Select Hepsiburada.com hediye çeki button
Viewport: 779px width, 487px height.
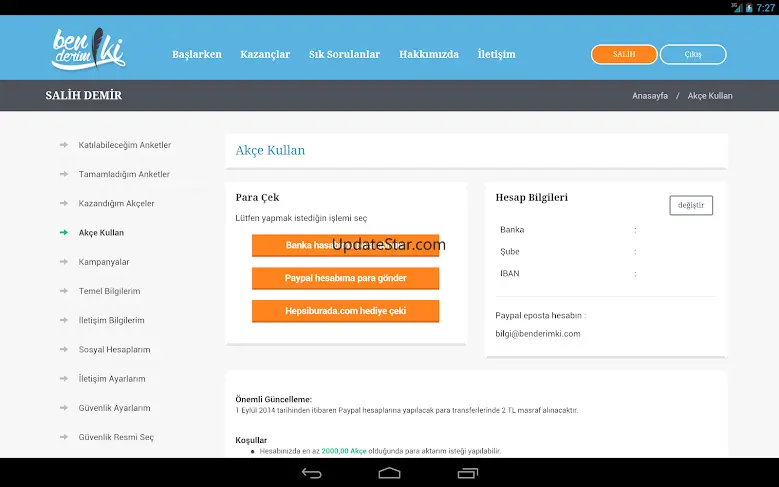pyautogui.click(x=345, y=311)
